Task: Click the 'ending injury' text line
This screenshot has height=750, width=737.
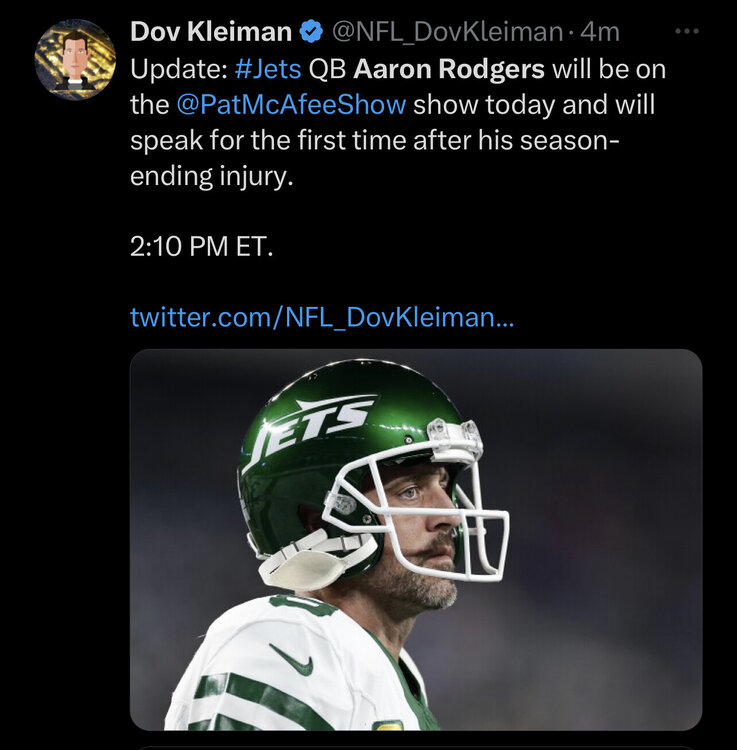Action: (215, 177)
